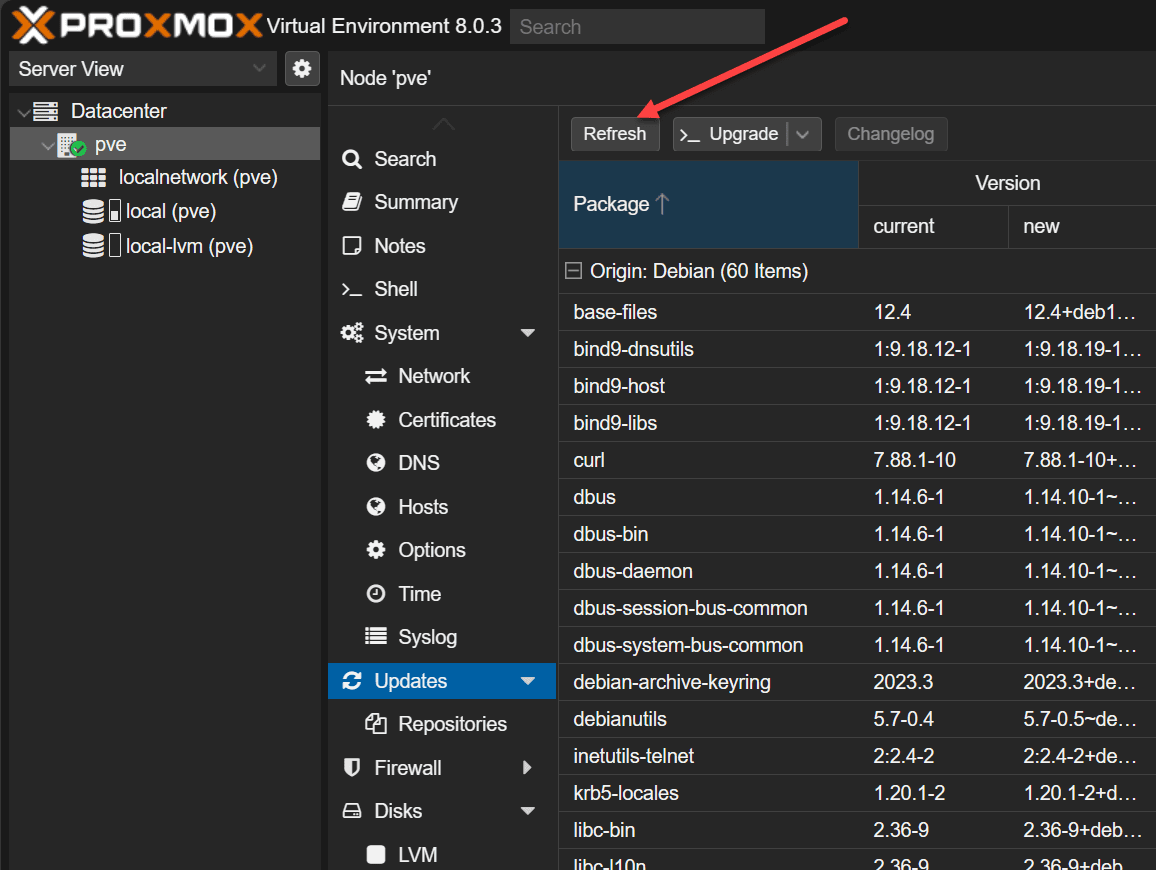Viewport: 1156px width, 870px height.
Task: Click the Shell prompt icon
Action: pos(352,289)
